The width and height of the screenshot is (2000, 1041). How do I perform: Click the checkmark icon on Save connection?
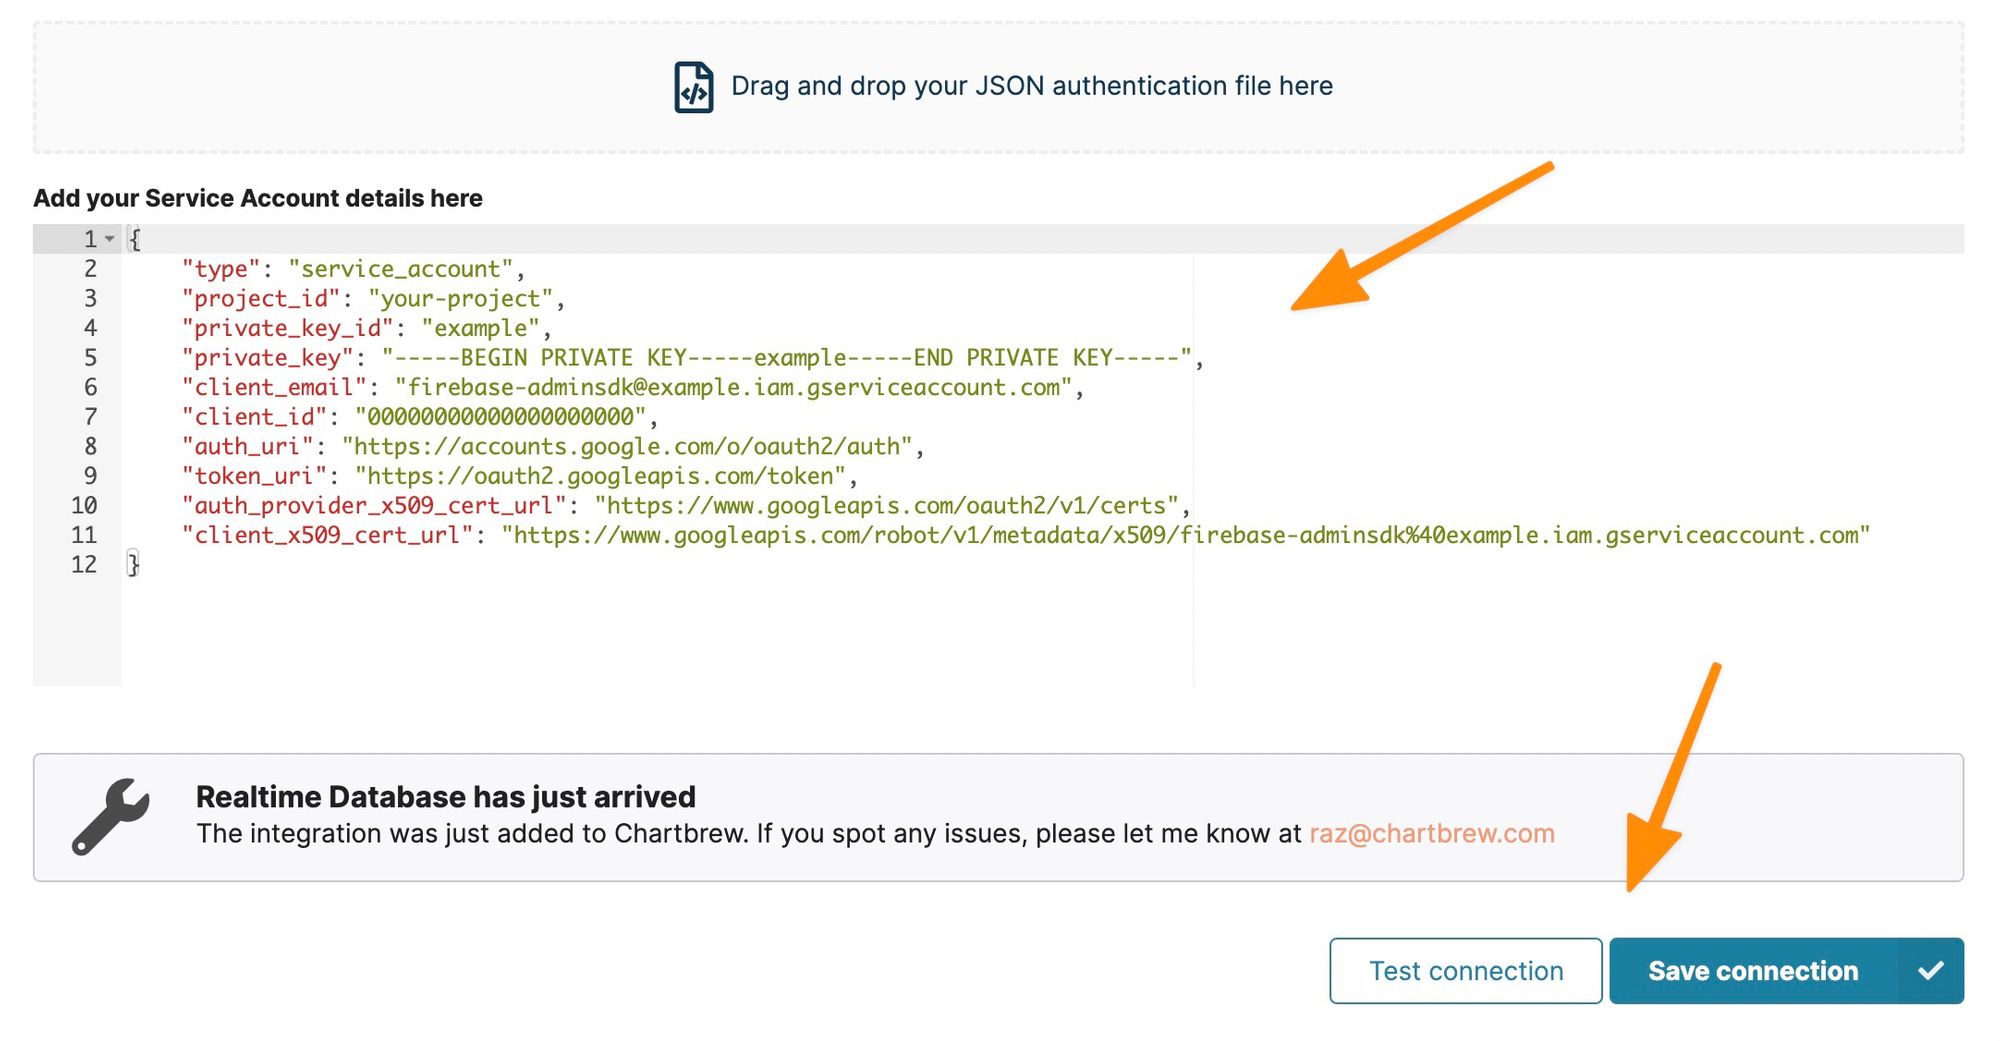click(1930, 971)
